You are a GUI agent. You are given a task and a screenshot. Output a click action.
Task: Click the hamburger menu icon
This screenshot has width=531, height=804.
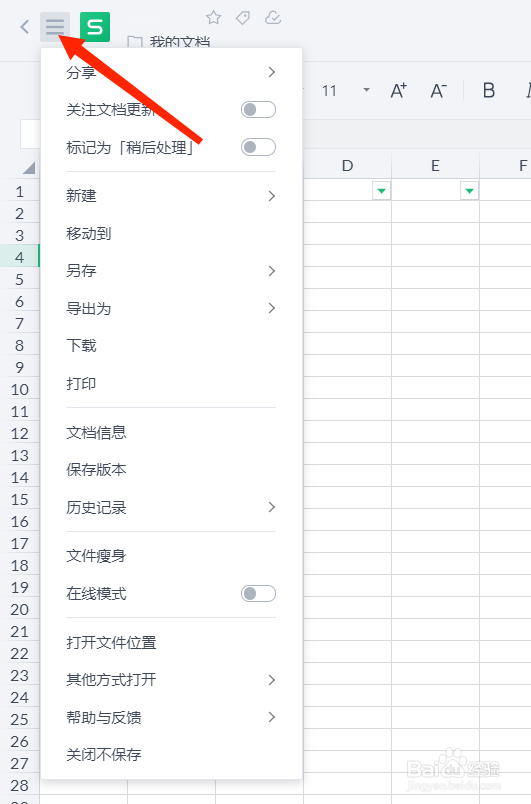55,26
